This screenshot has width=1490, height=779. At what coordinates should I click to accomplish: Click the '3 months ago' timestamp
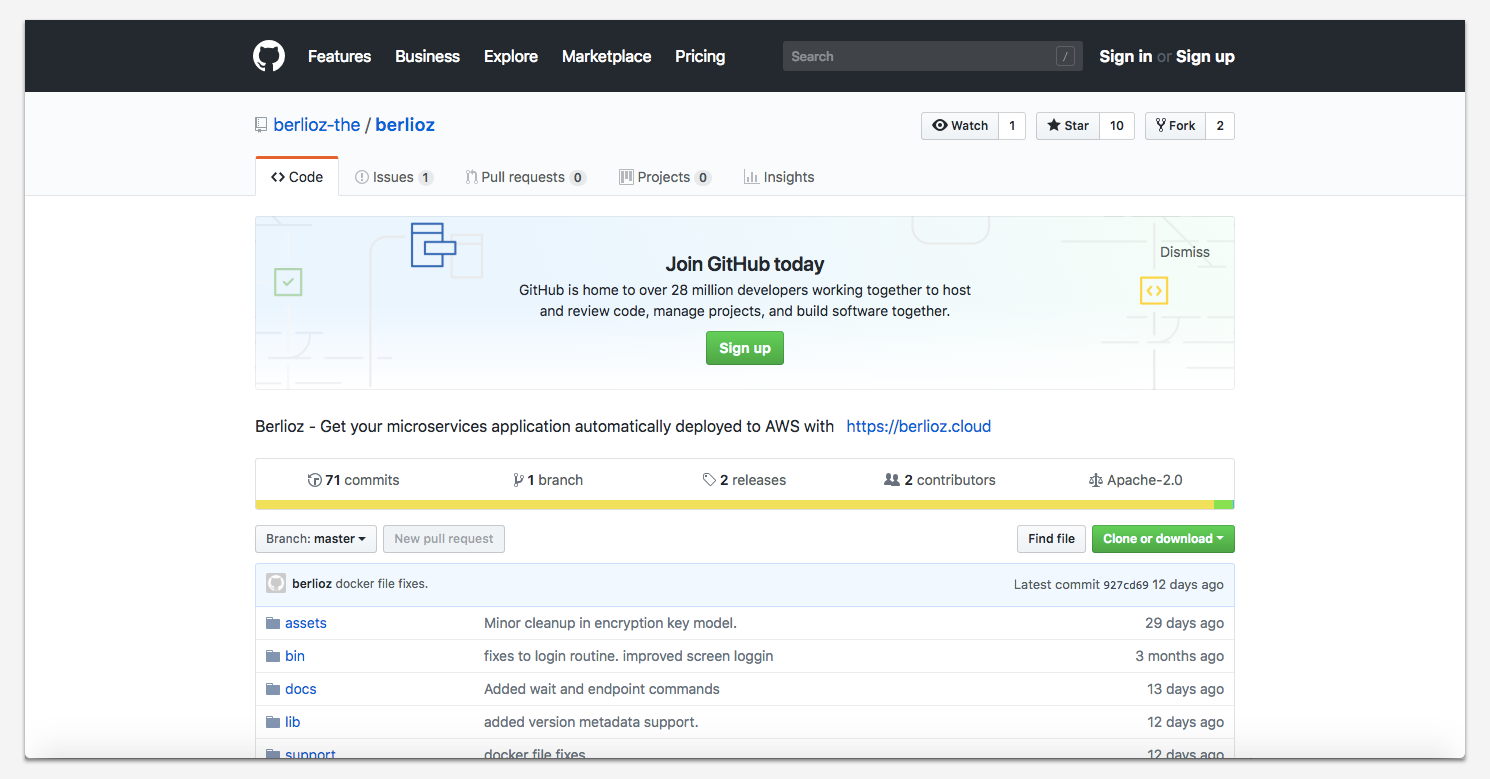[1180, 656]
